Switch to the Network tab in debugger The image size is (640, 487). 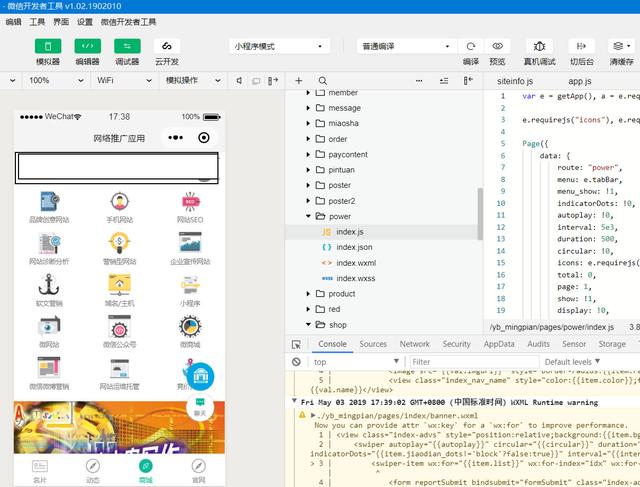click(x=414, y=344)
